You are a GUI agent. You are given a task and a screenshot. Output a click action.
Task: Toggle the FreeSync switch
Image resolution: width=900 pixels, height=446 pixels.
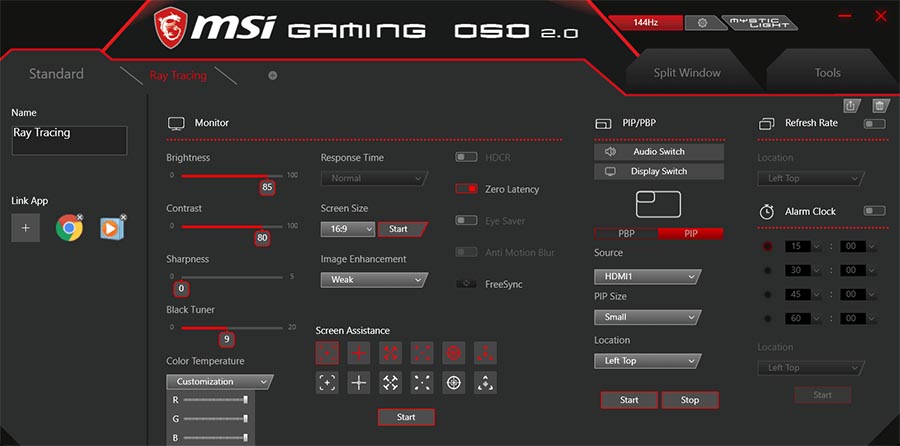pos(466,284)
